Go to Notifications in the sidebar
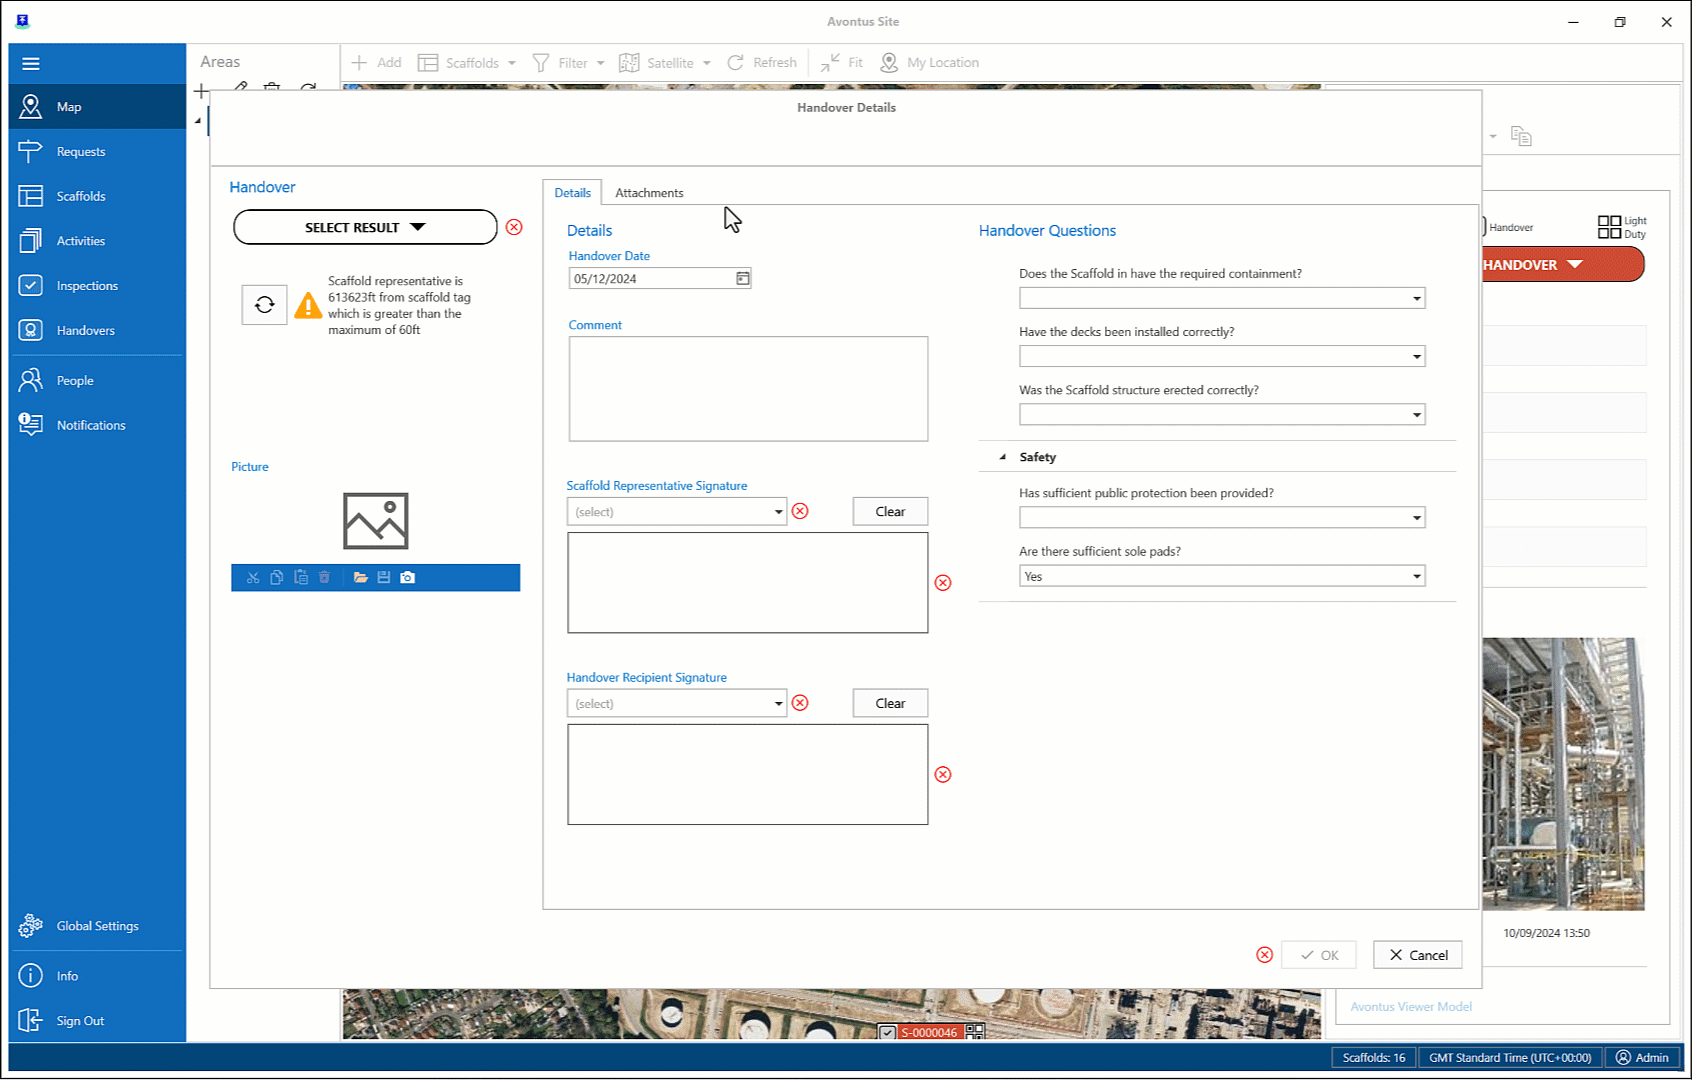The height and width of the screenshot is (1080, 1692). tap(91, 425)
